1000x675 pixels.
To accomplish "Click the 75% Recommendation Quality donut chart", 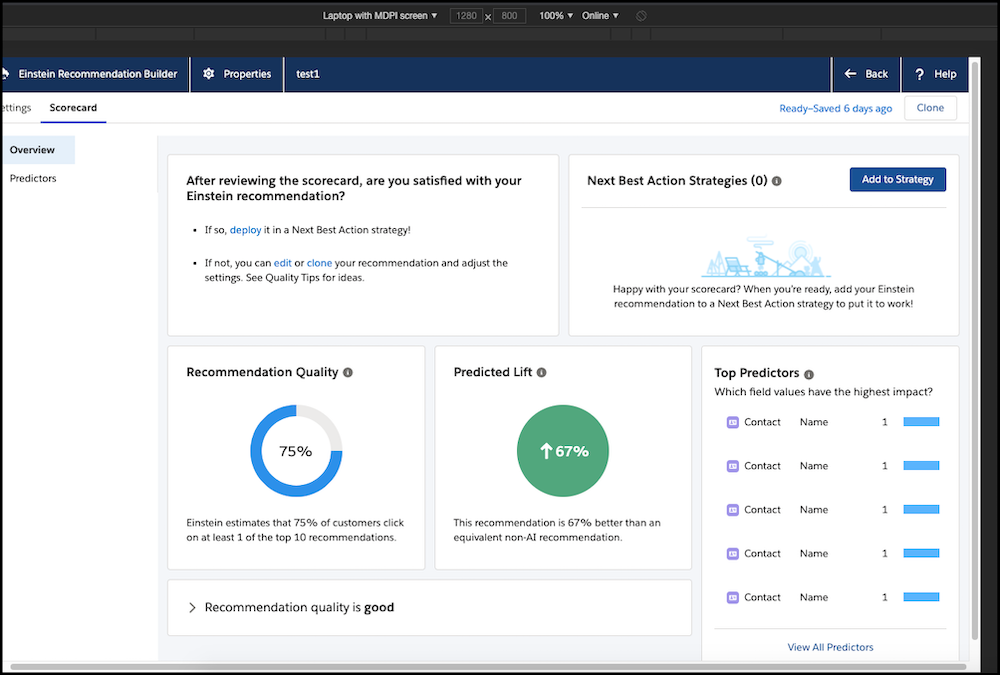I will tap(296, 451).
